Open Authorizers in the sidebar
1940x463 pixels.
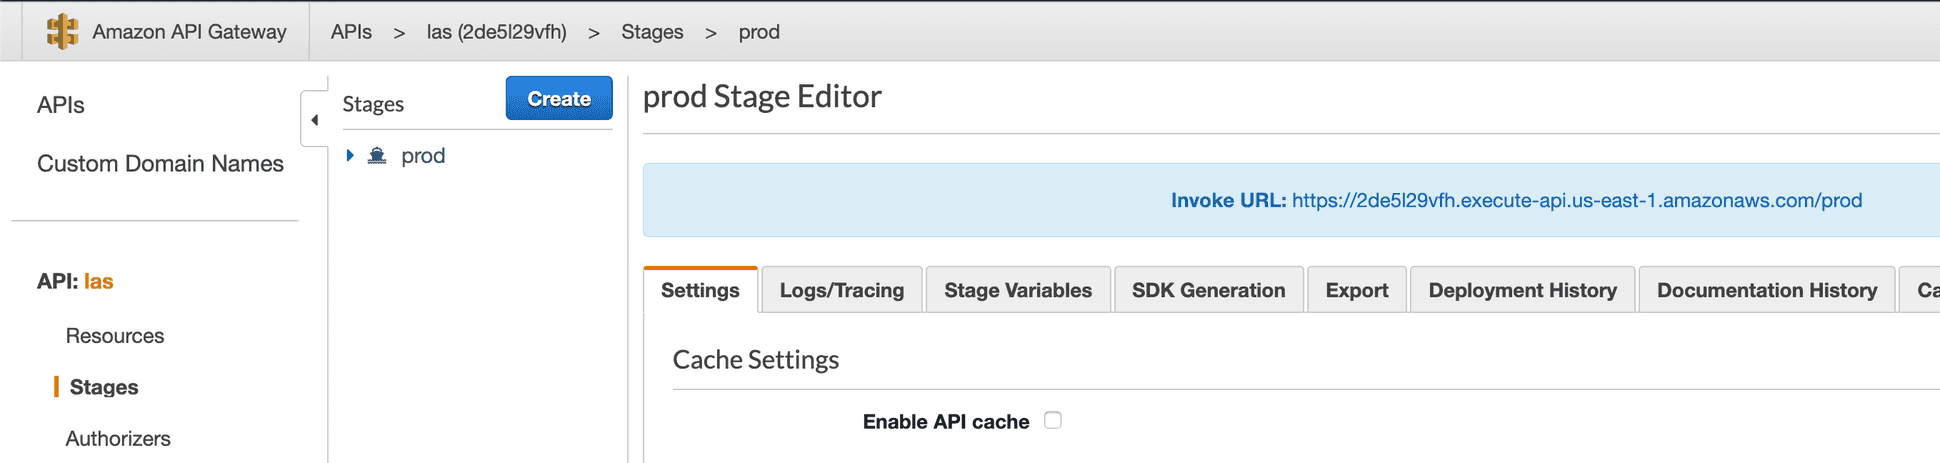pos(118,438)
